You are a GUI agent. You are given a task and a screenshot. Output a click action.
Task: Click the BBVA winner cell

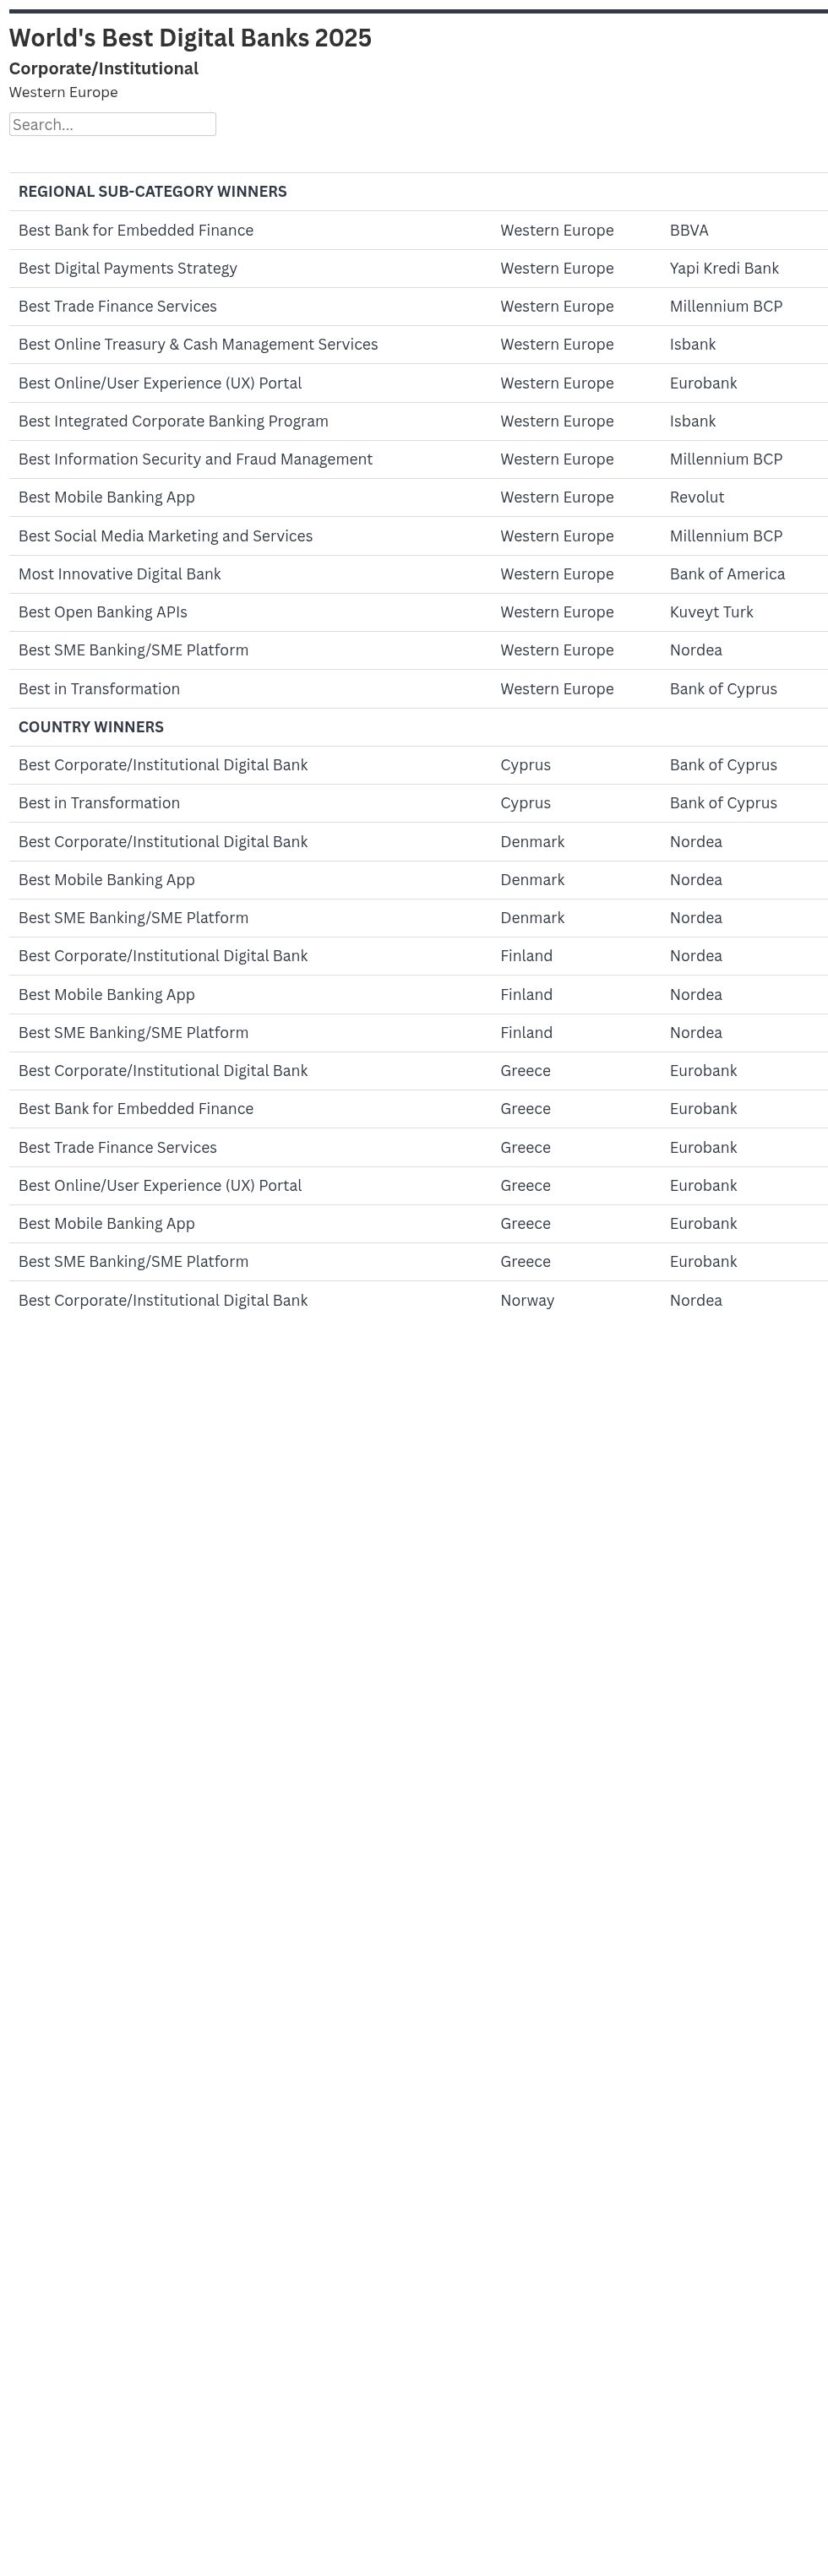pos(689,230)
